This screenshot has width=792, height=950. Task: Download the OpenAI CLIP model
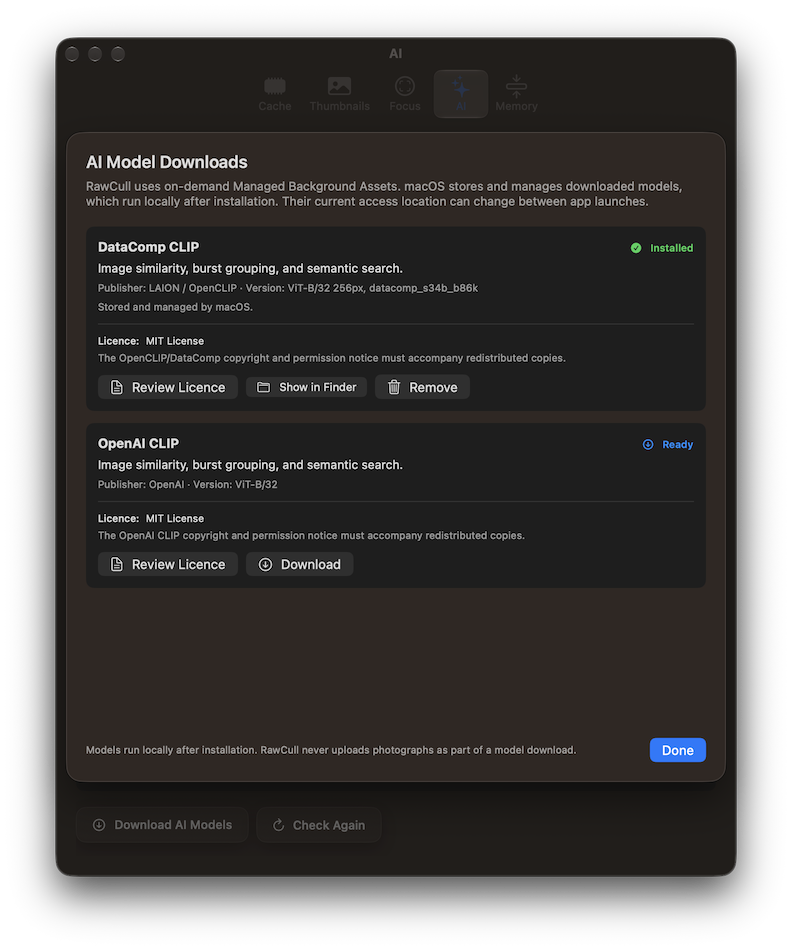coord(299,564)
